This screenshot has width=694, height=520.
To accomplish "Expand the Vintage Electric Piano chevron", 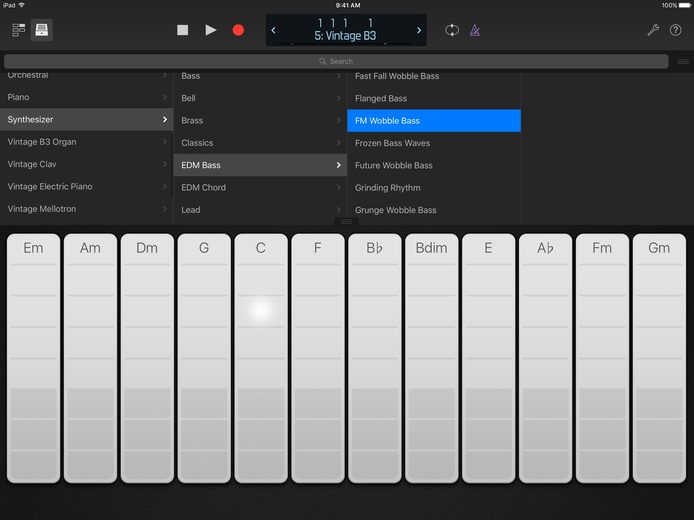I will point(165,186).
